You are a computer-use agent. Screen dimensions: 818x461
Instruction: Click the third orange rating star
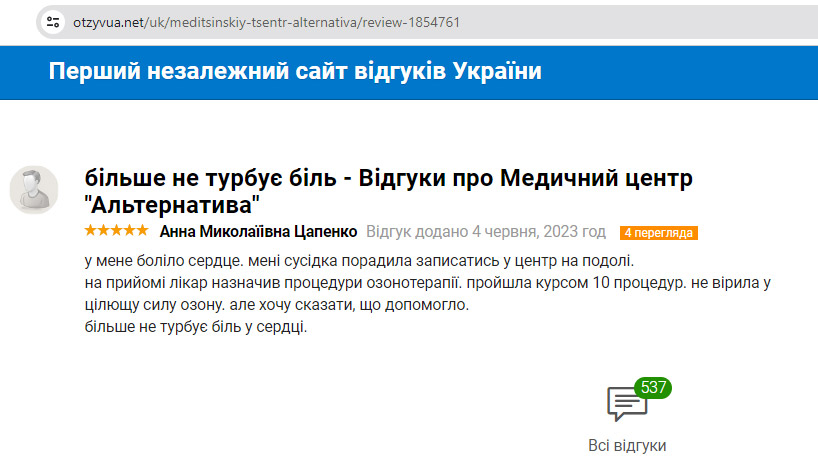click(x=117, y=232)
